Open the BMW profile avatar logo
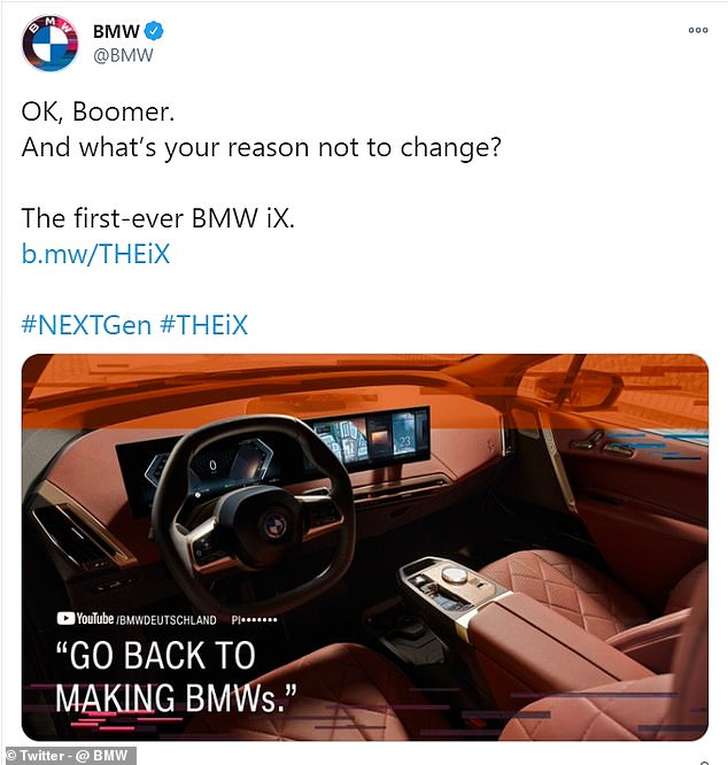The height and width of the screenshot is (765, 728). [50, 43]
